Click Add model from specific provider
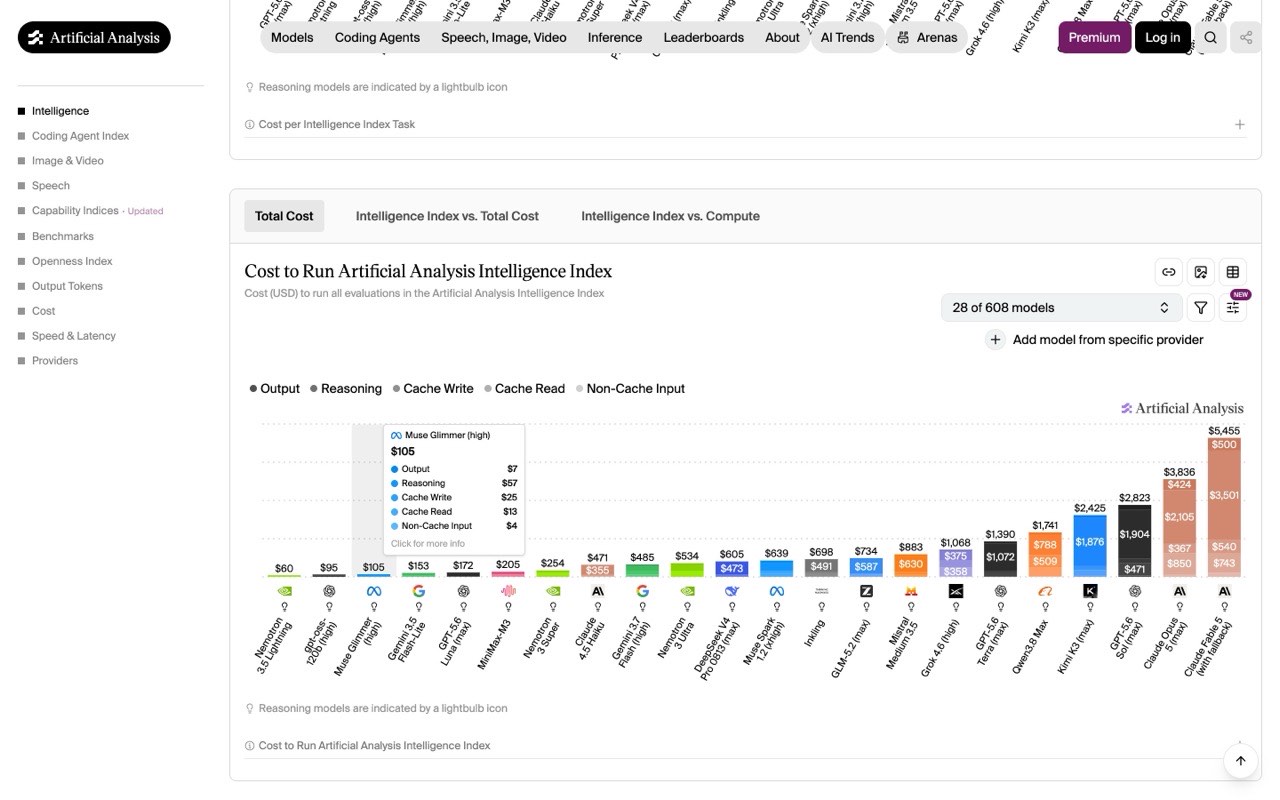The width and height of the screenshot is (1280, 800). point(1108,340)
